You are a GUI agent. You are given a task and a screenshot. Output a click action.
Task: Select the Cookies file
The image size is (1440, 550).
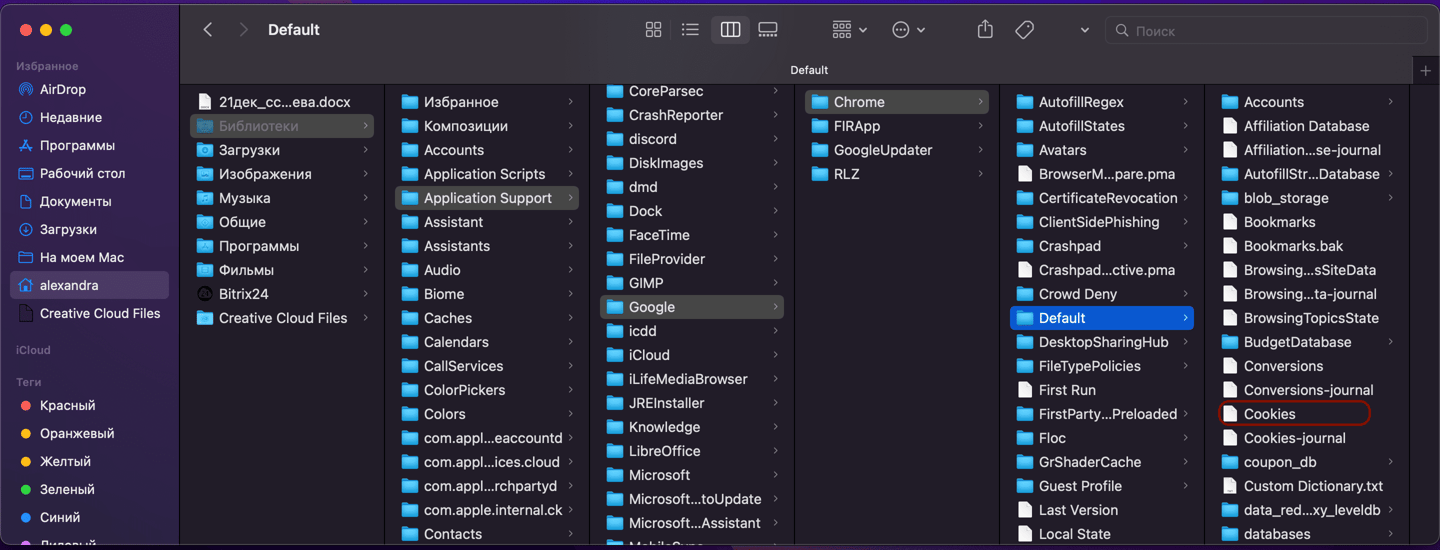pos(1295,414)
